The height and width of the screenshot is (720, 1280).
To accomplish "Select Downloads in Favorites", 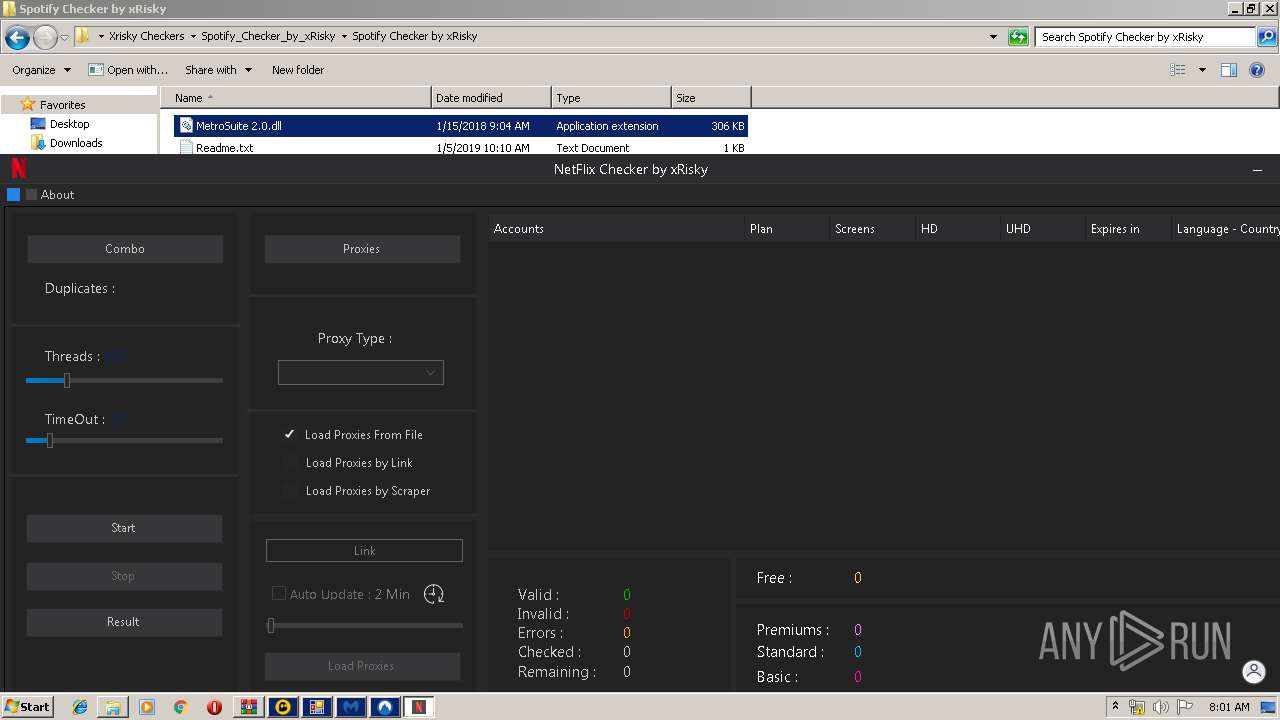I will (76, 143).
